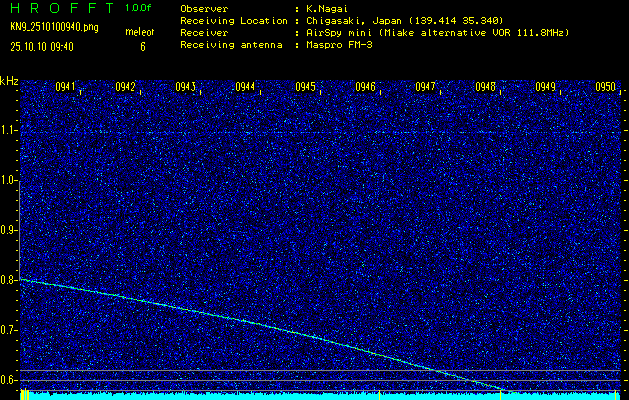Click the 0941 time marker
The height and width of the screenshot is (400, 629).
pos(66,87)
